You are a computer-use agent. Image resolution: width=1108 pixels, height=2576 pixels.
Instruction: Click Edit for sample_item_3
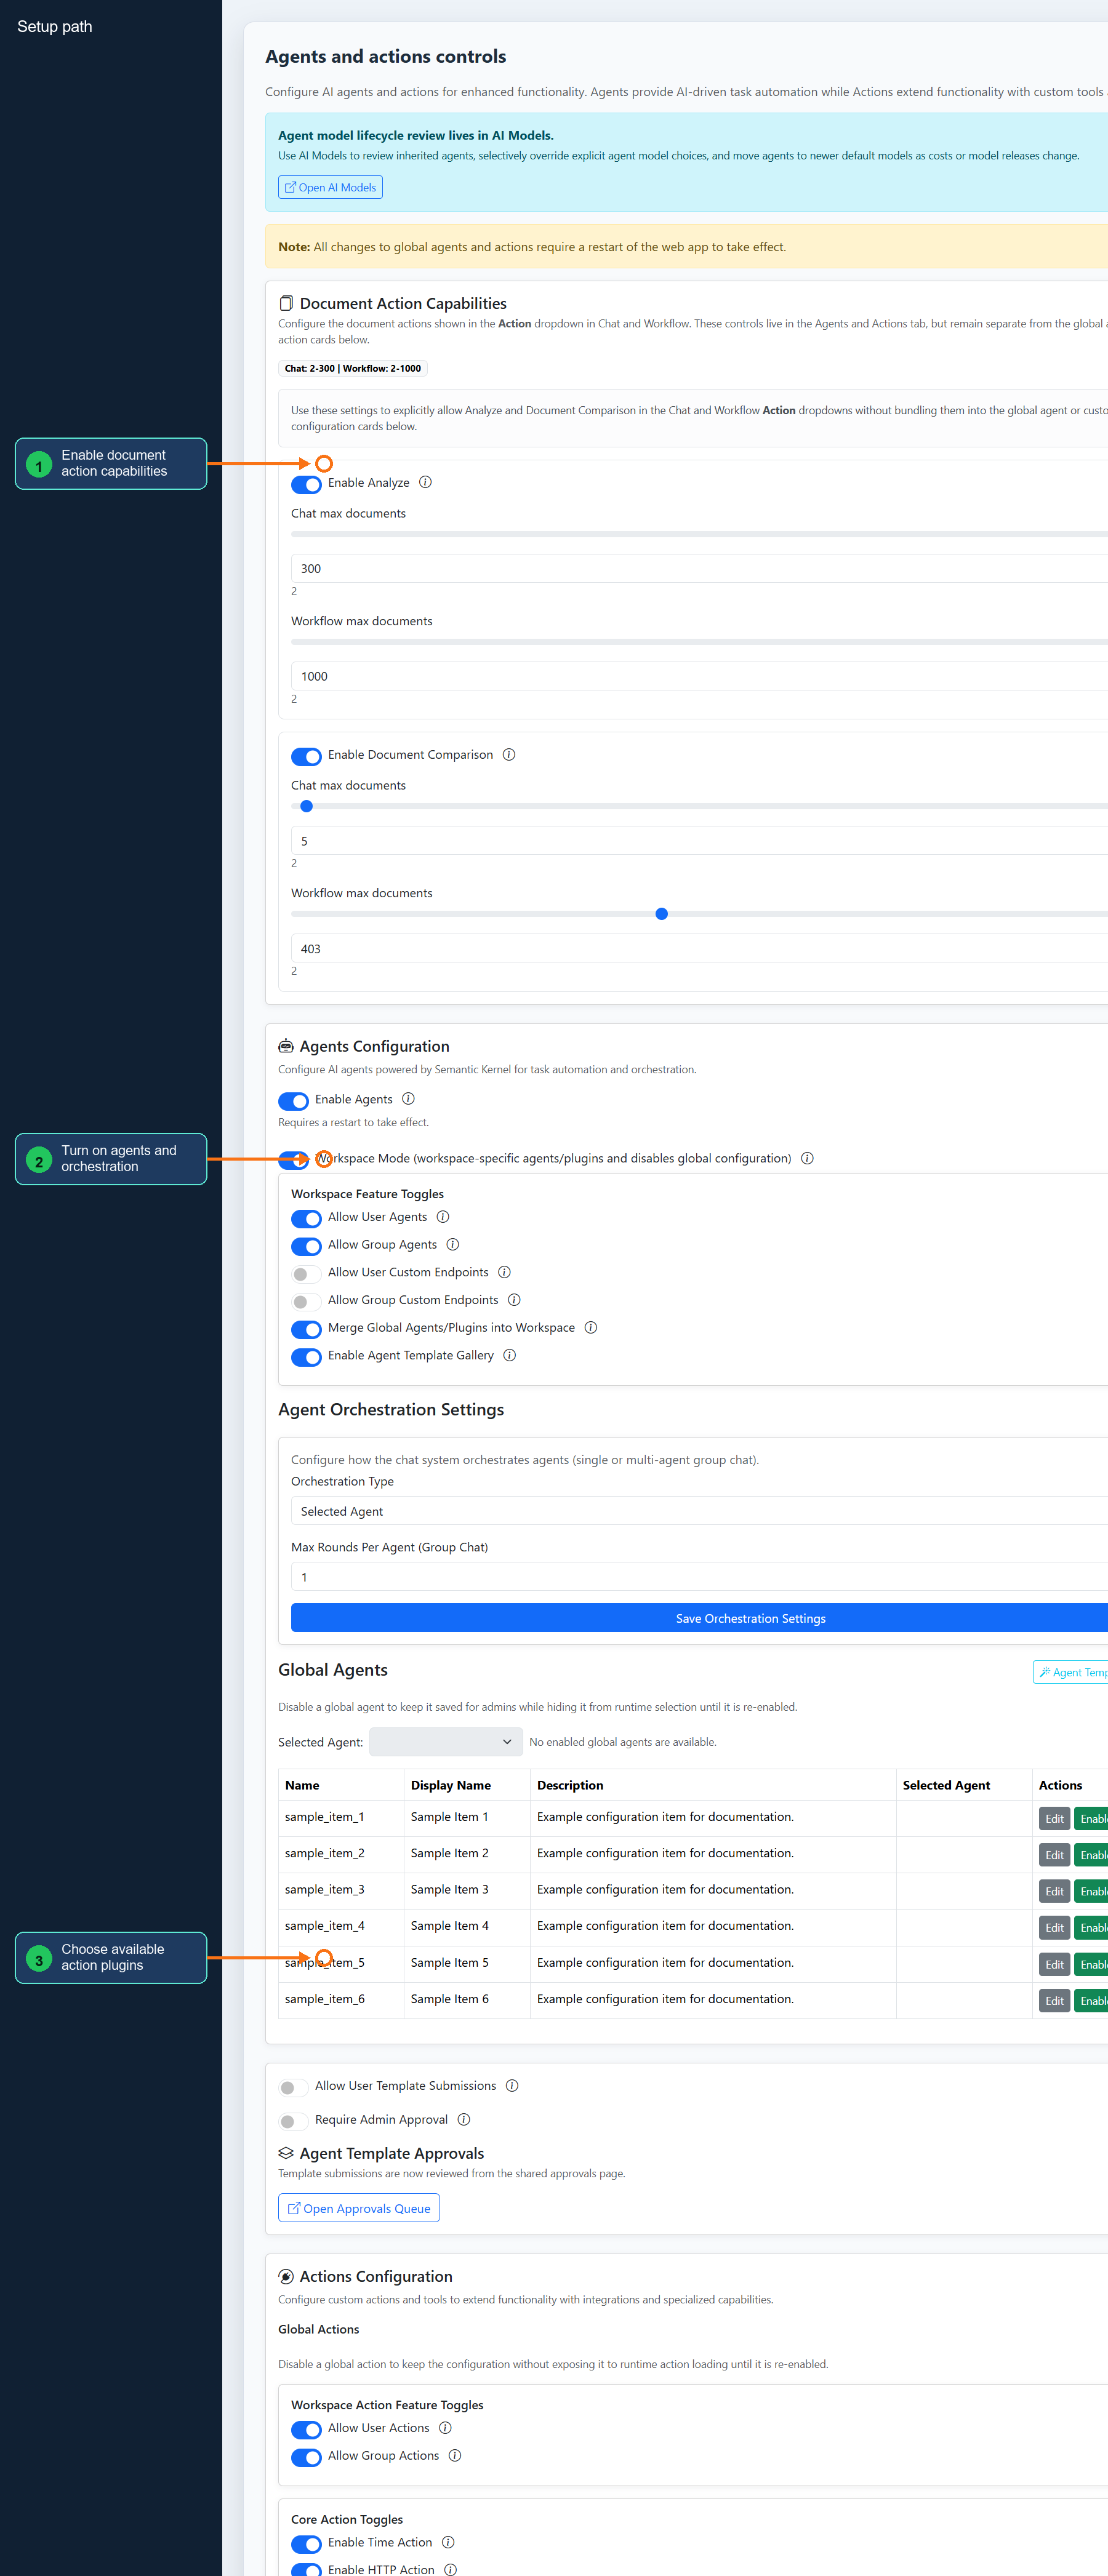1054,1891
